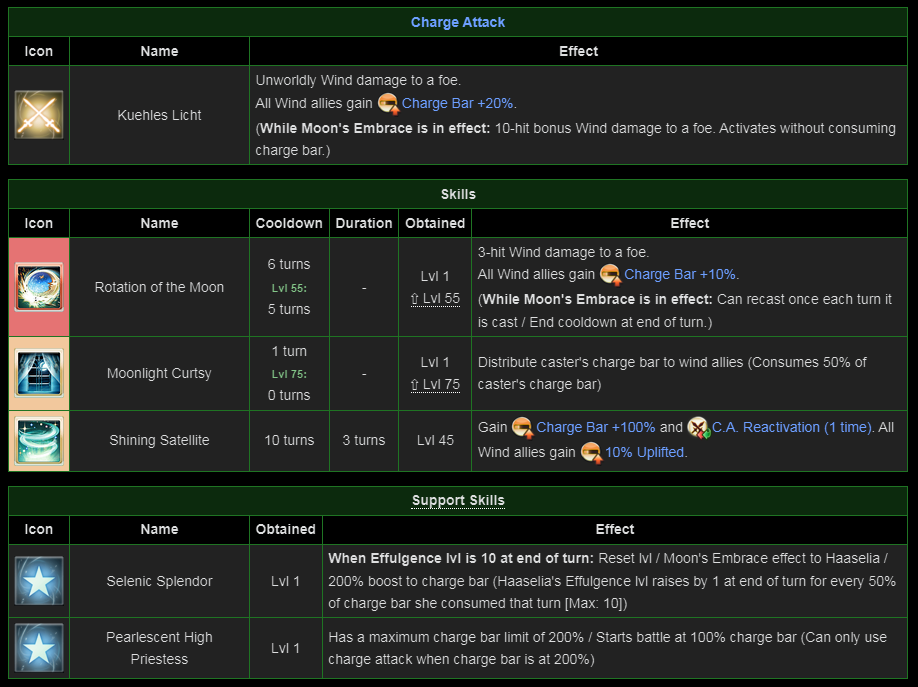The image size is (918, 687).
Task: Click the Selenic Splendor support skill icon
Action: click(x=39, y=581)
